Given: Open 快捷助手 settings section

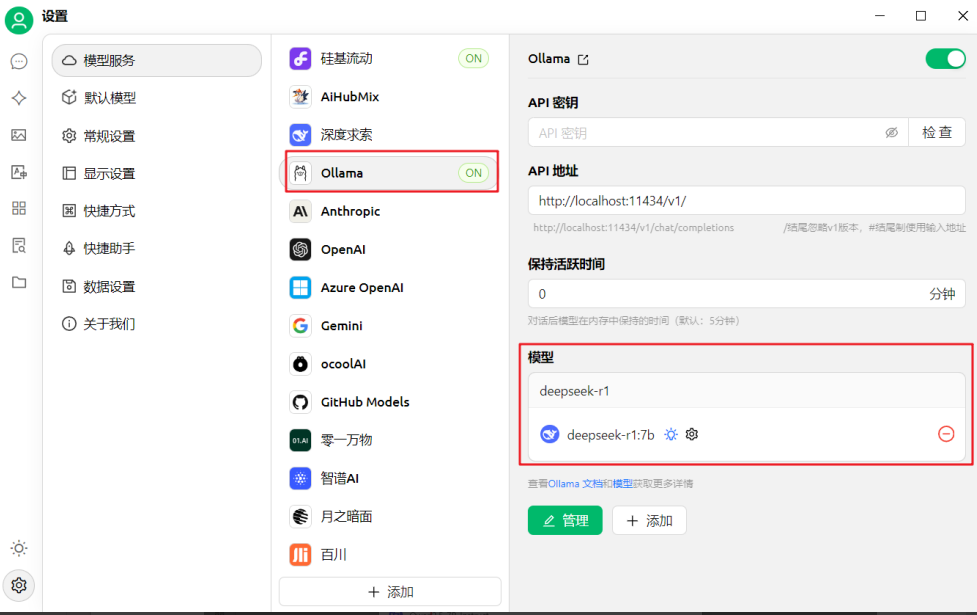Looking at the screenshot, I should (156, 249).
